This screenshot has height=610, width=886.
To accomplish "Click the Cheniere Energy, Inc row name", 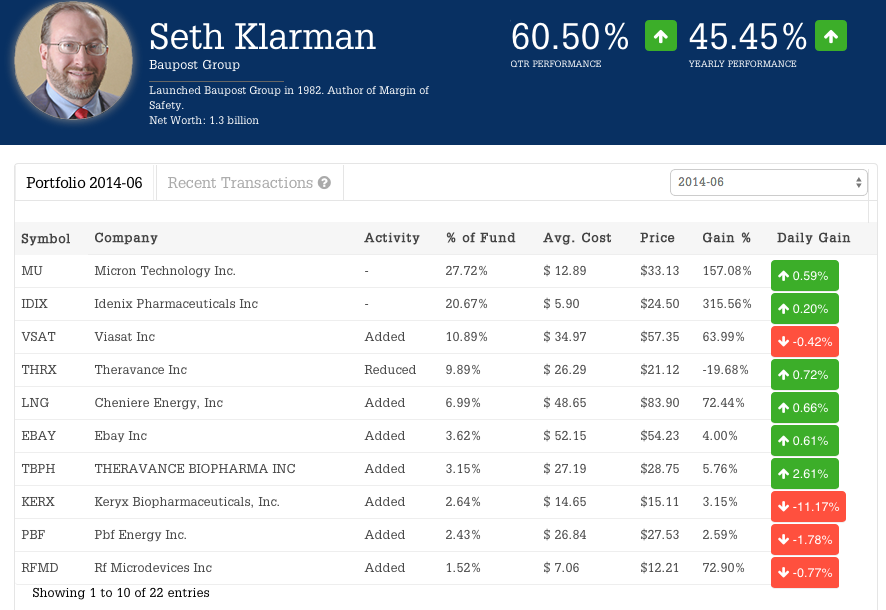I will click(158, 403).
